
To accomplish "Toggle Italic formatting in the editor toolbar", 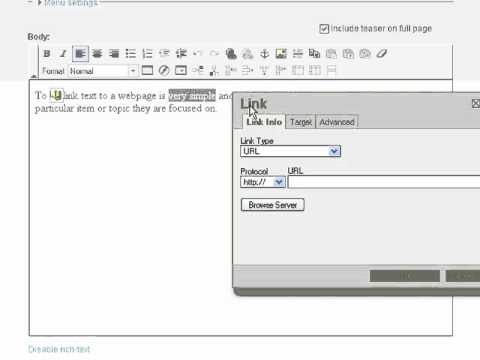I will (63, 54).
